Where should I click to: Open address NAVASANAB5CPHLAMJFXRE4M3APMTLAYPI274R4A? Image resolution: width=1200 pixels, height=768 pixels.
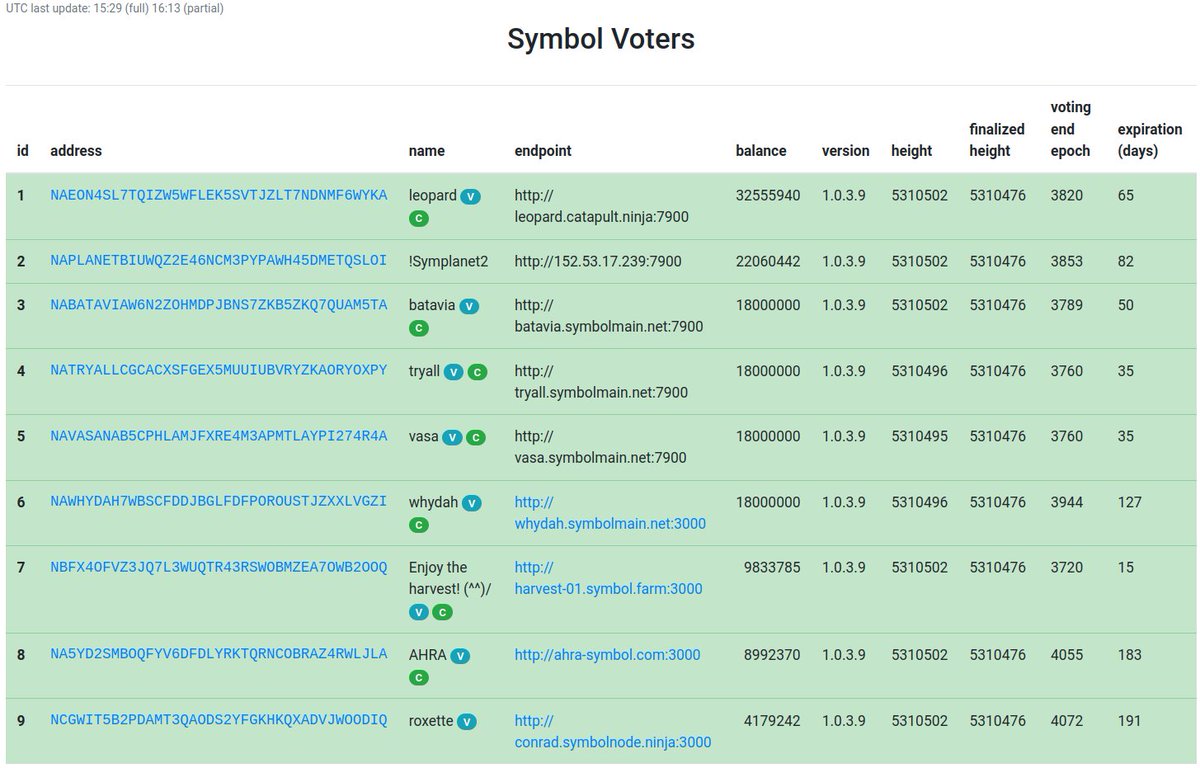[x=219, y=436]
